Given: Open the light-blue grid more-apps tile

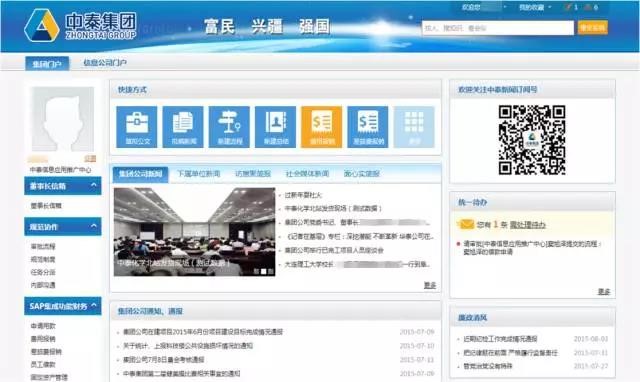Looking at the screenshot, I should pos(414,127).
